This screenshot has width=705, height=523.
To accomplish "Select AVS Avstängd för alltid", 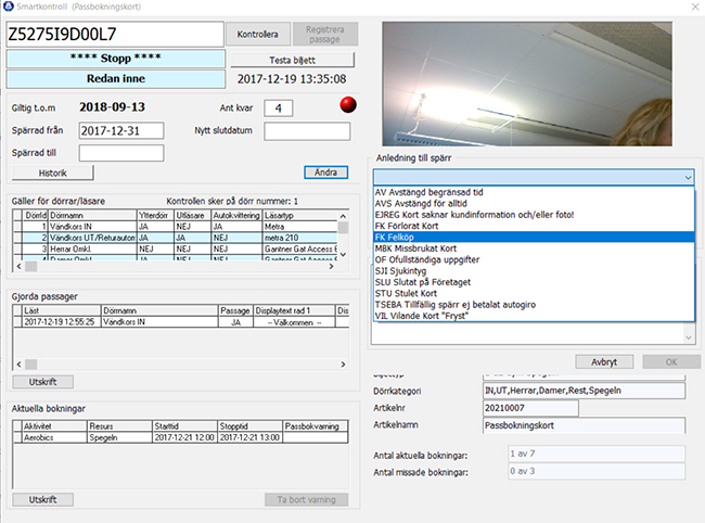I will coord(534,203).
